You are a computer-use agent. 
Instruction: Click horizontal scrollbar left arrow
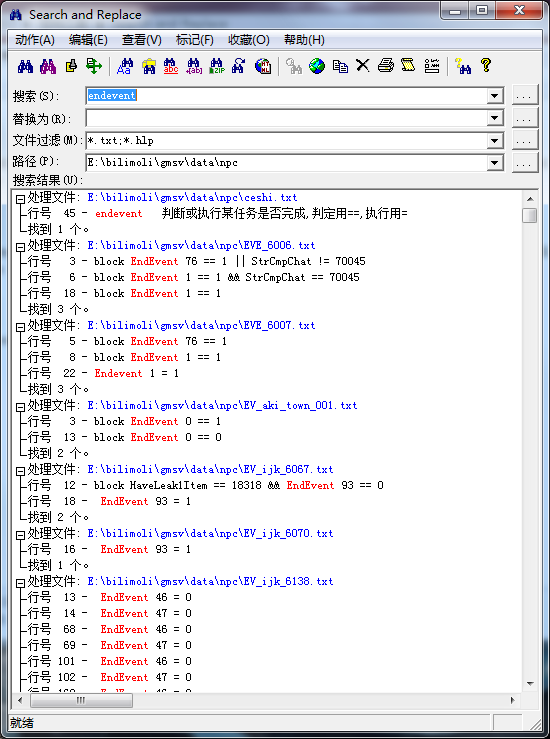pyautogui.click(x=20, y=700)
